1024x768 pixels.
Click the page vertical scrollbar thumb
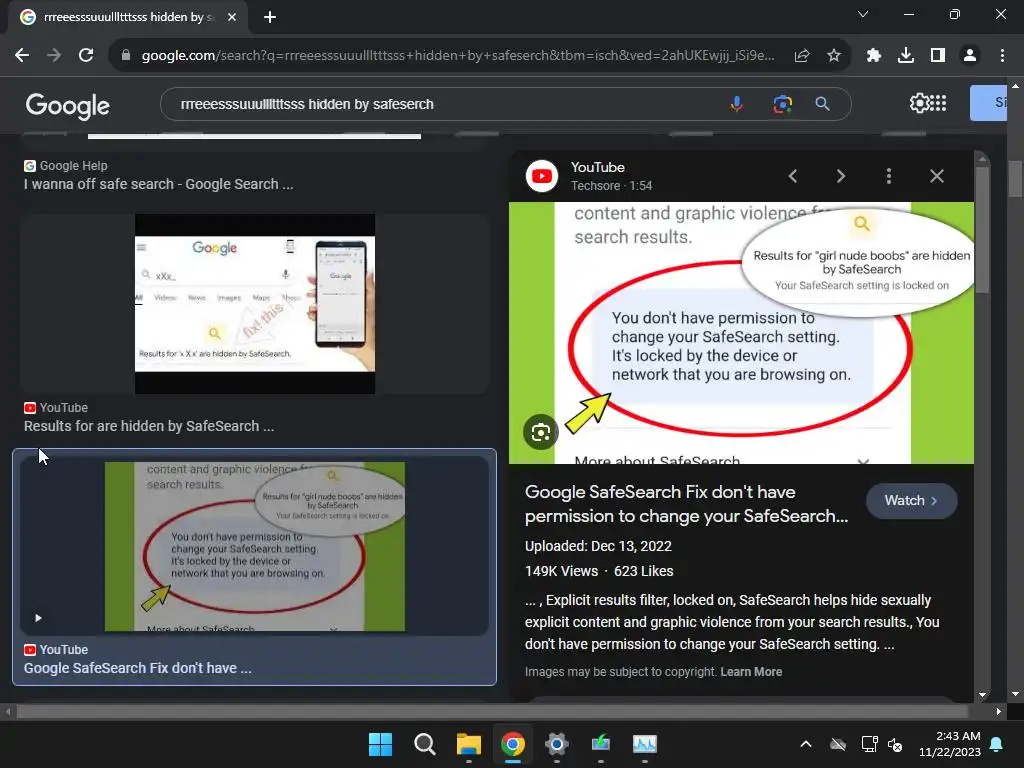[x=1014, y=178]
